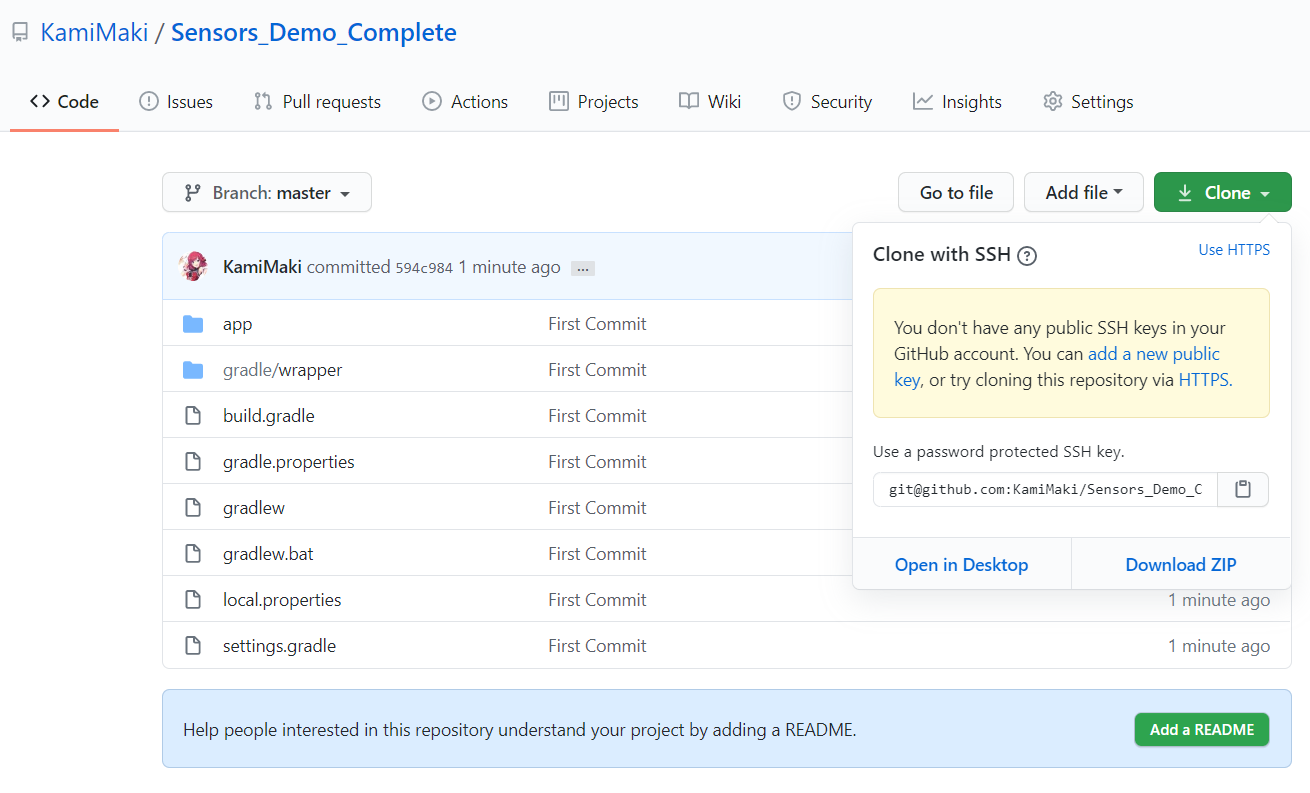Click the file icon next to gradlew.bat

point(193,553)
